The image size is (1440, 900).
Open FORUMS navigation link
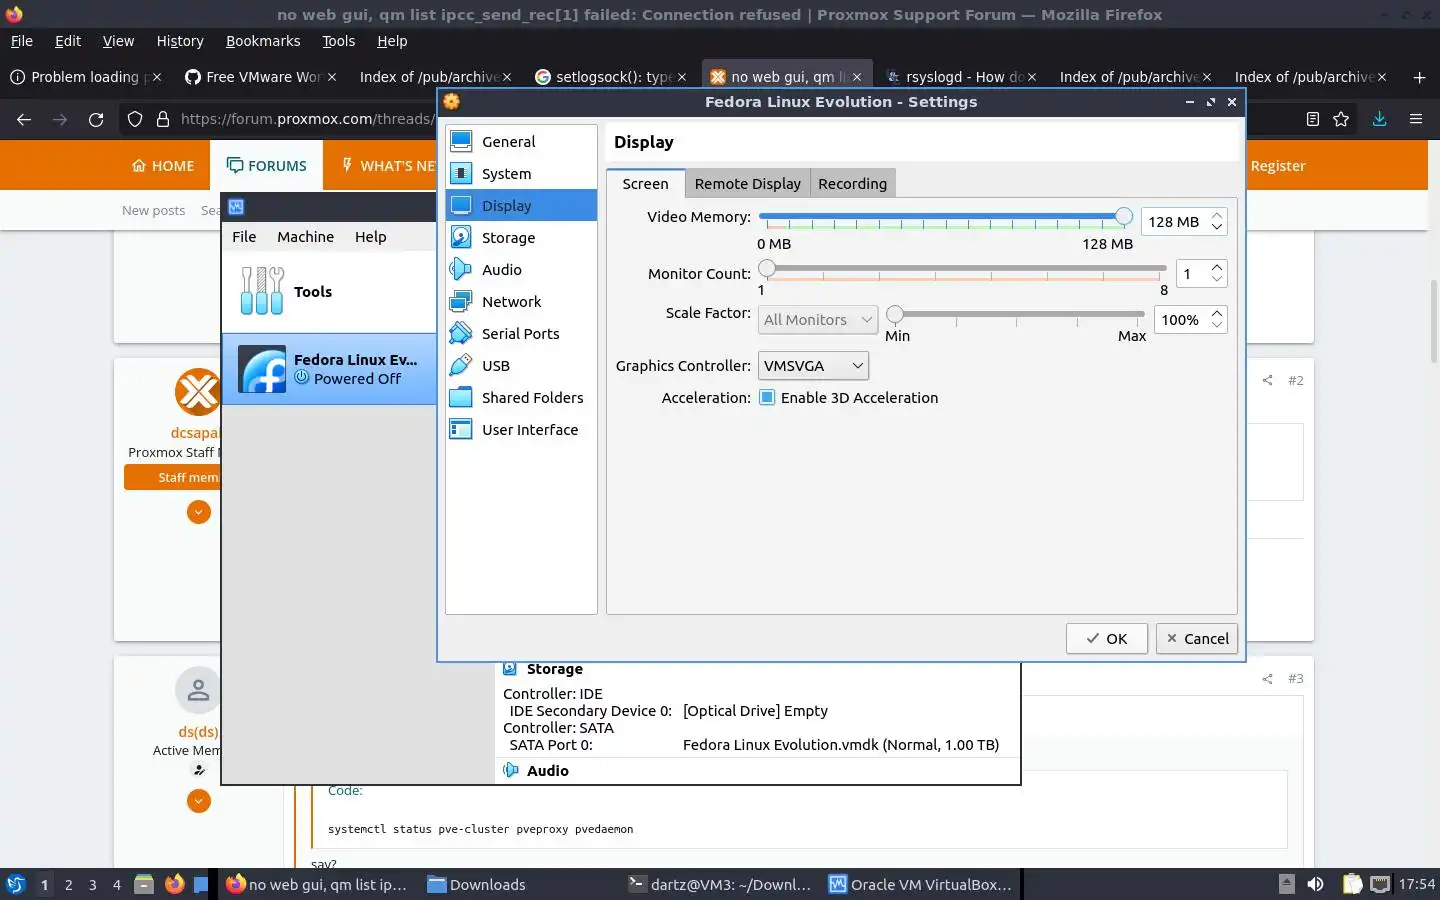[267, 166]
